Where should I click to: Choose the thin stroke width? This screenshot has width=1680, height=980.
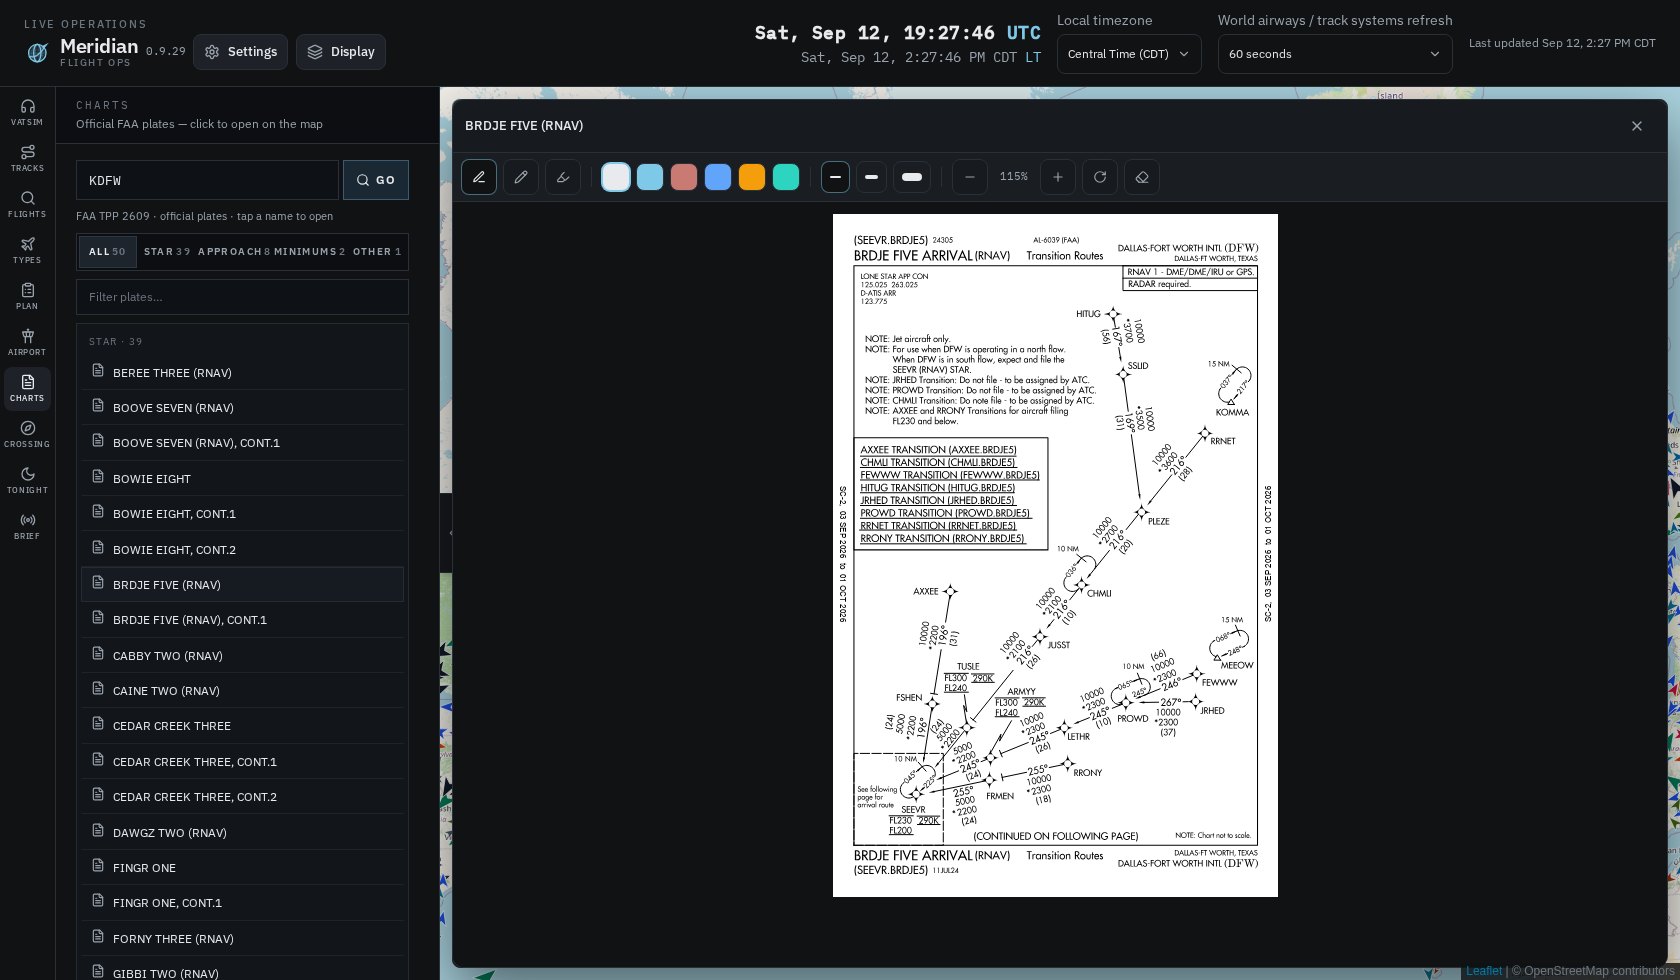(x=835, y=177)
